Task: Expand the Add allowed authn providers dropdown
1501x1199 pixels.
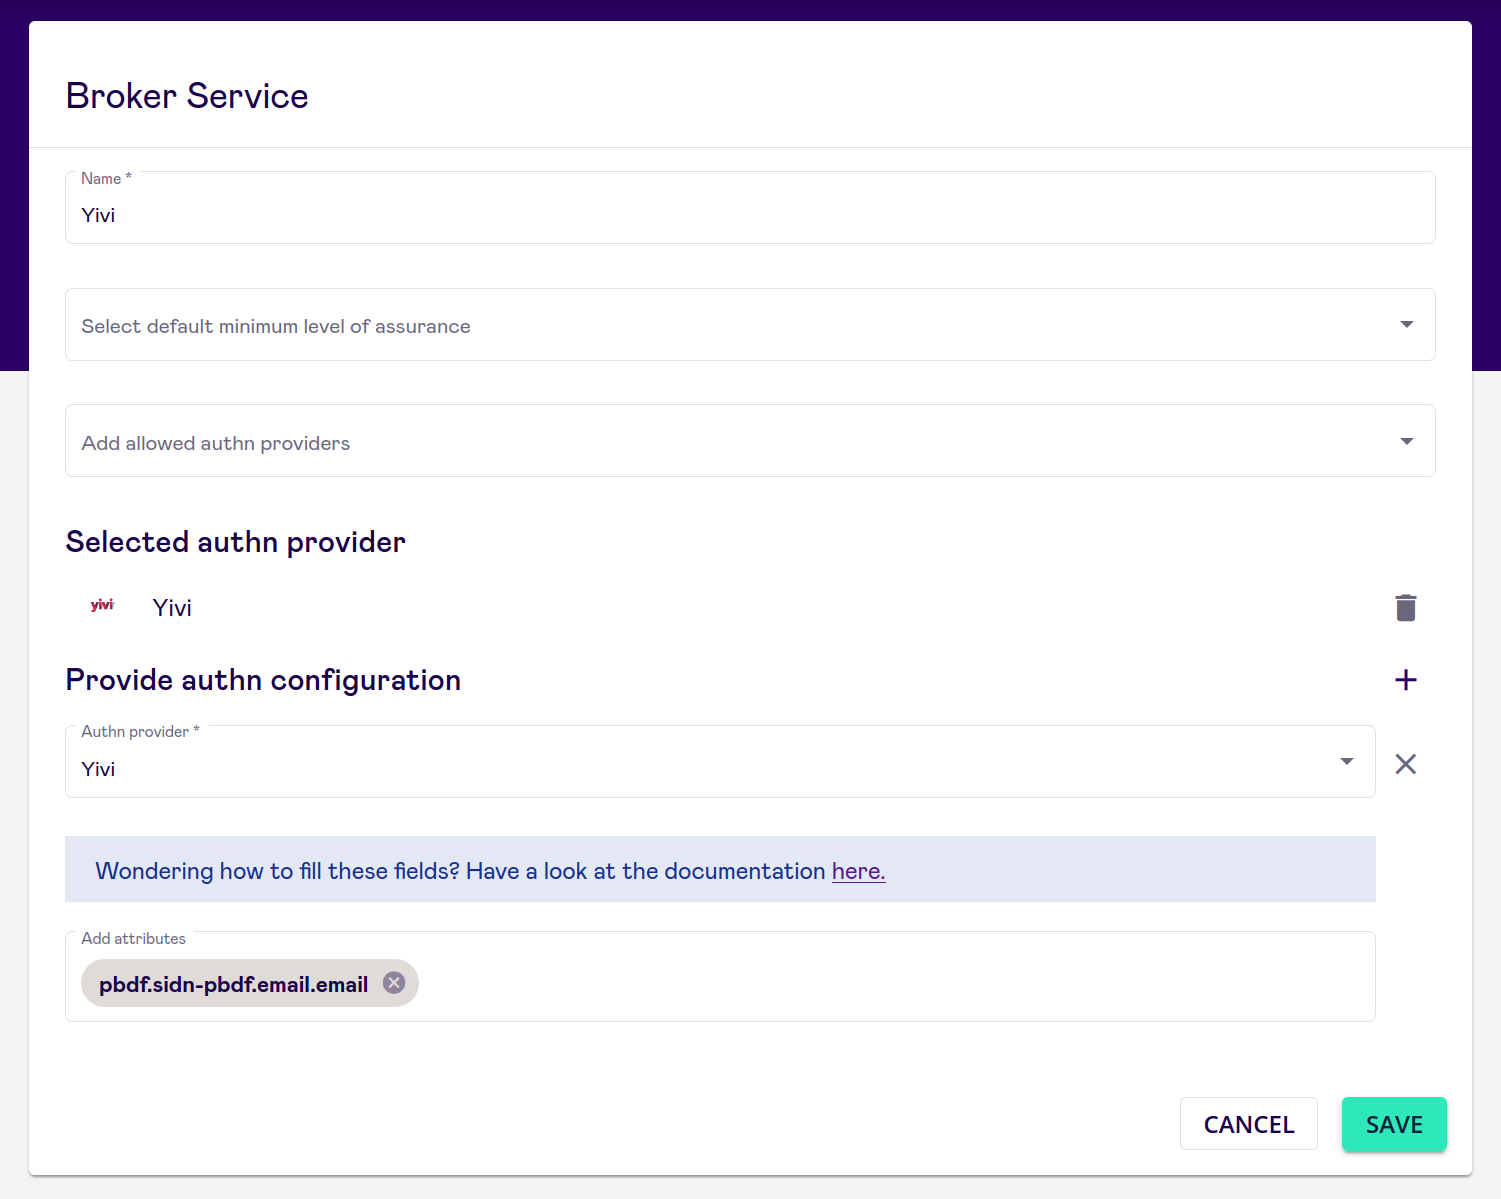Action: (x=750, y=441)
